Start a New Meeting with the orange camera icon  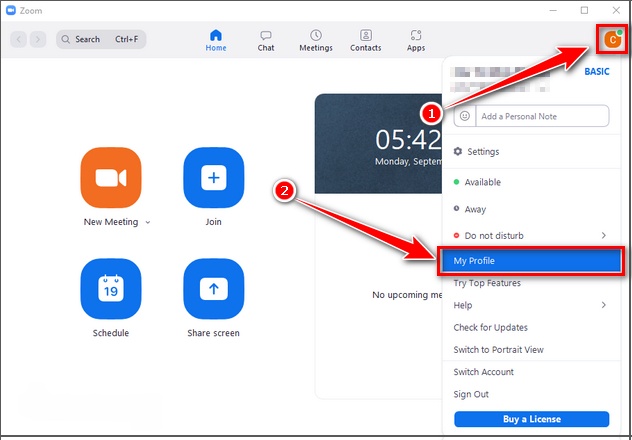coord(111,178)
